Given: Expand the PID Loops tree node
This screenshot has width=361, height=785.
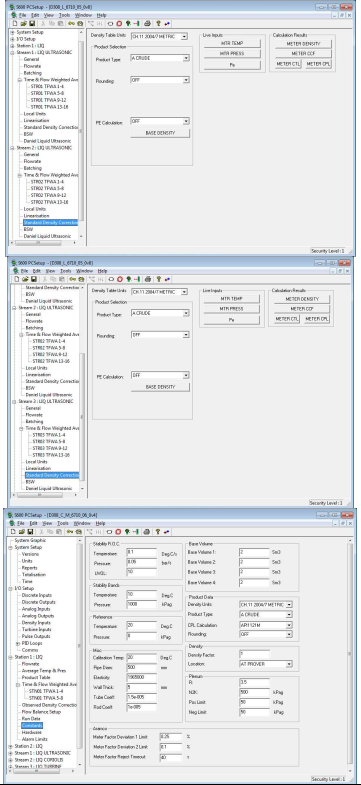Looking at the screenshot, I should click(x=18, y=643).
